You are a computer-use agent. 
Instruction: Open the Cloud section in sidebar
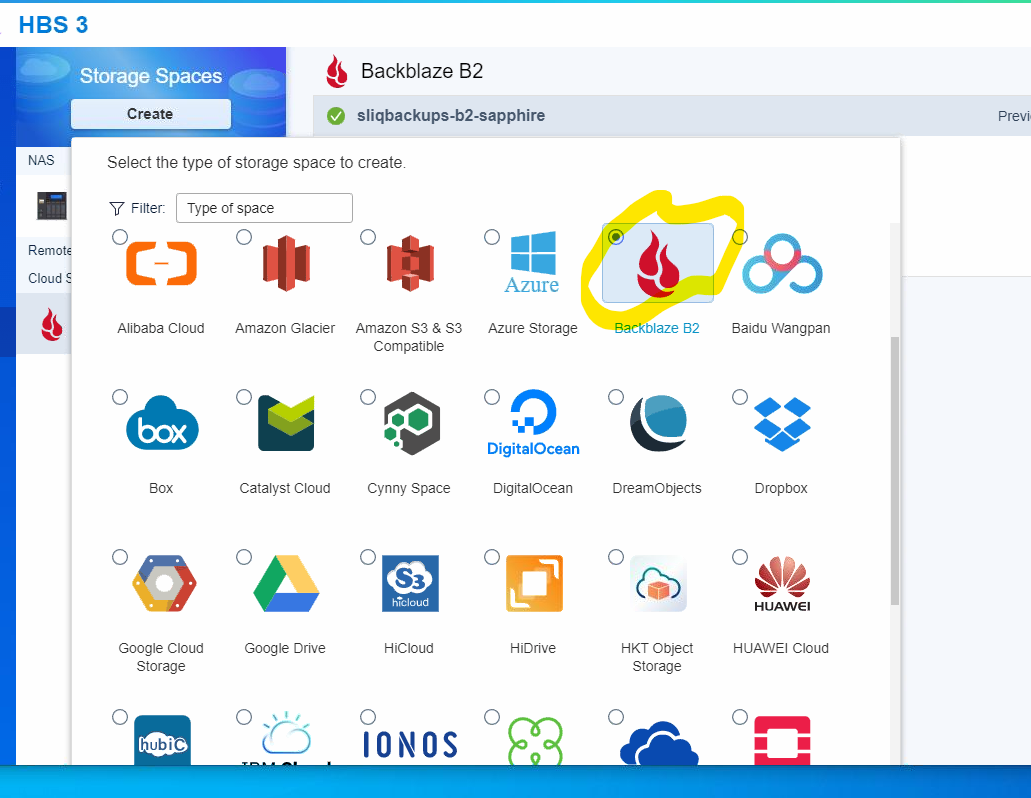(49, 278)
